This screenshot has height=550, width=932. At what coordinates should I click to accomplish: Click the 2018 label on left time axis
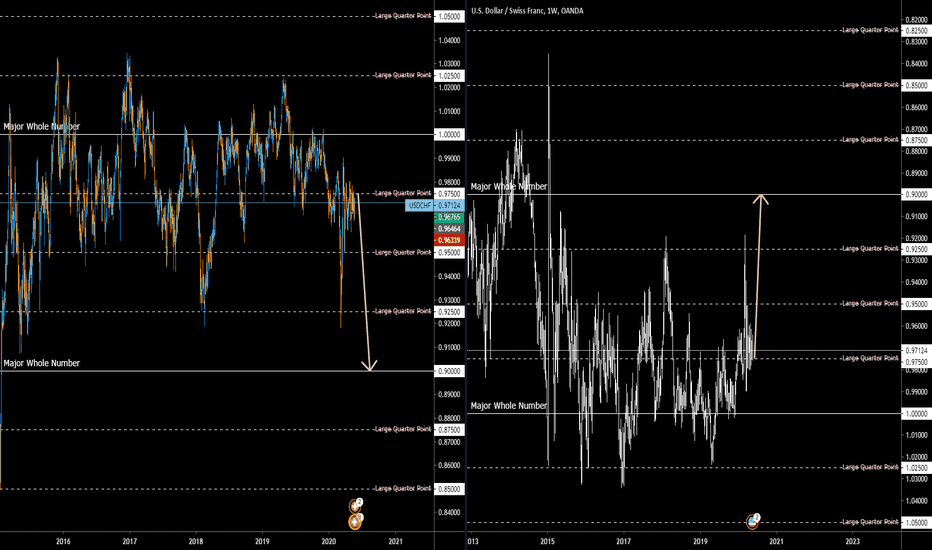click(196, 541)
